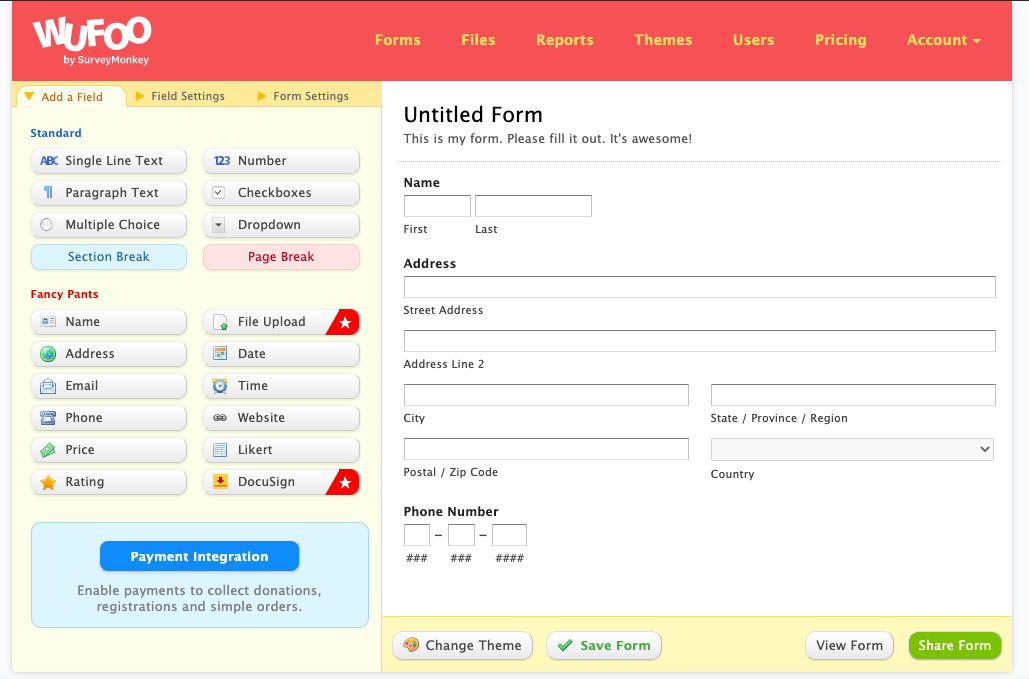
Task: Click the City input field
Action: 546,395
